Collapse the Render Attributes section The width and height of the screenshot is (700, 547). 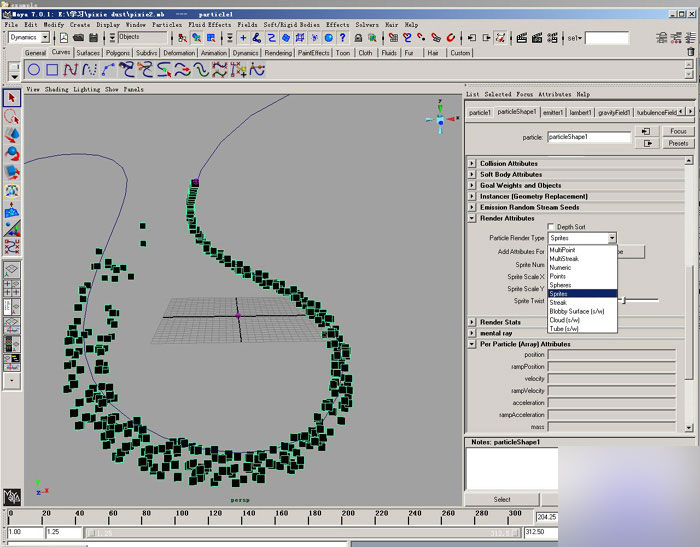pyautogui.click(x=472, y=218)
